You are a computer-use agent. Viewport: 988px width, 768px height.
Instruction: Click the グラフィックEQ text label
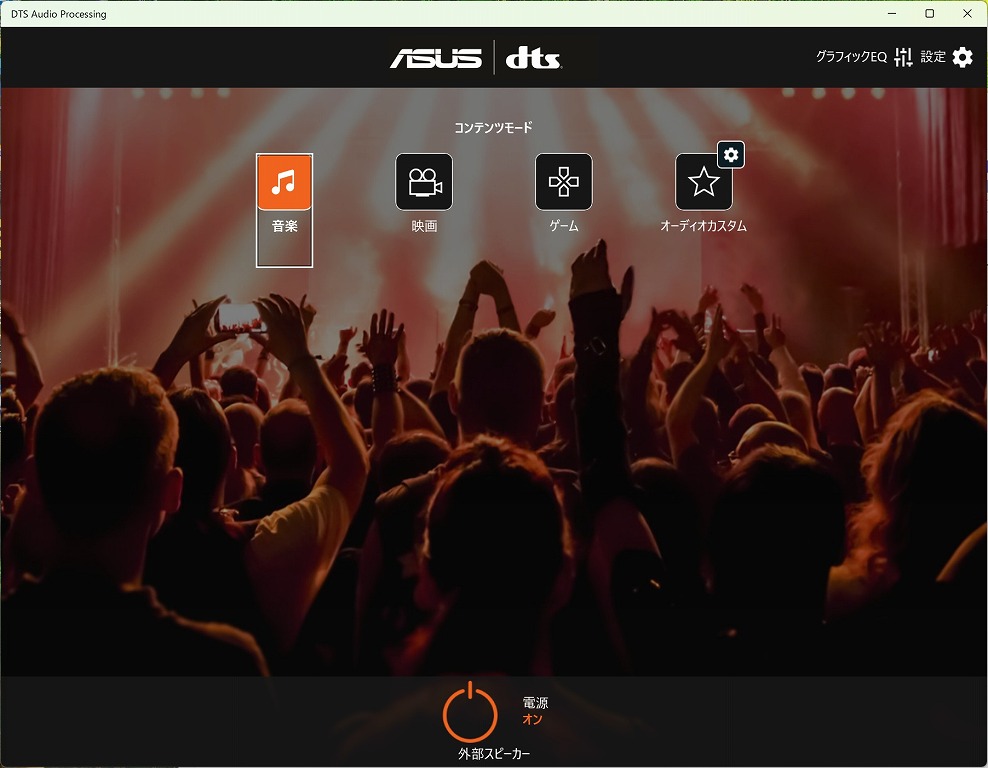tap(851, 57)
